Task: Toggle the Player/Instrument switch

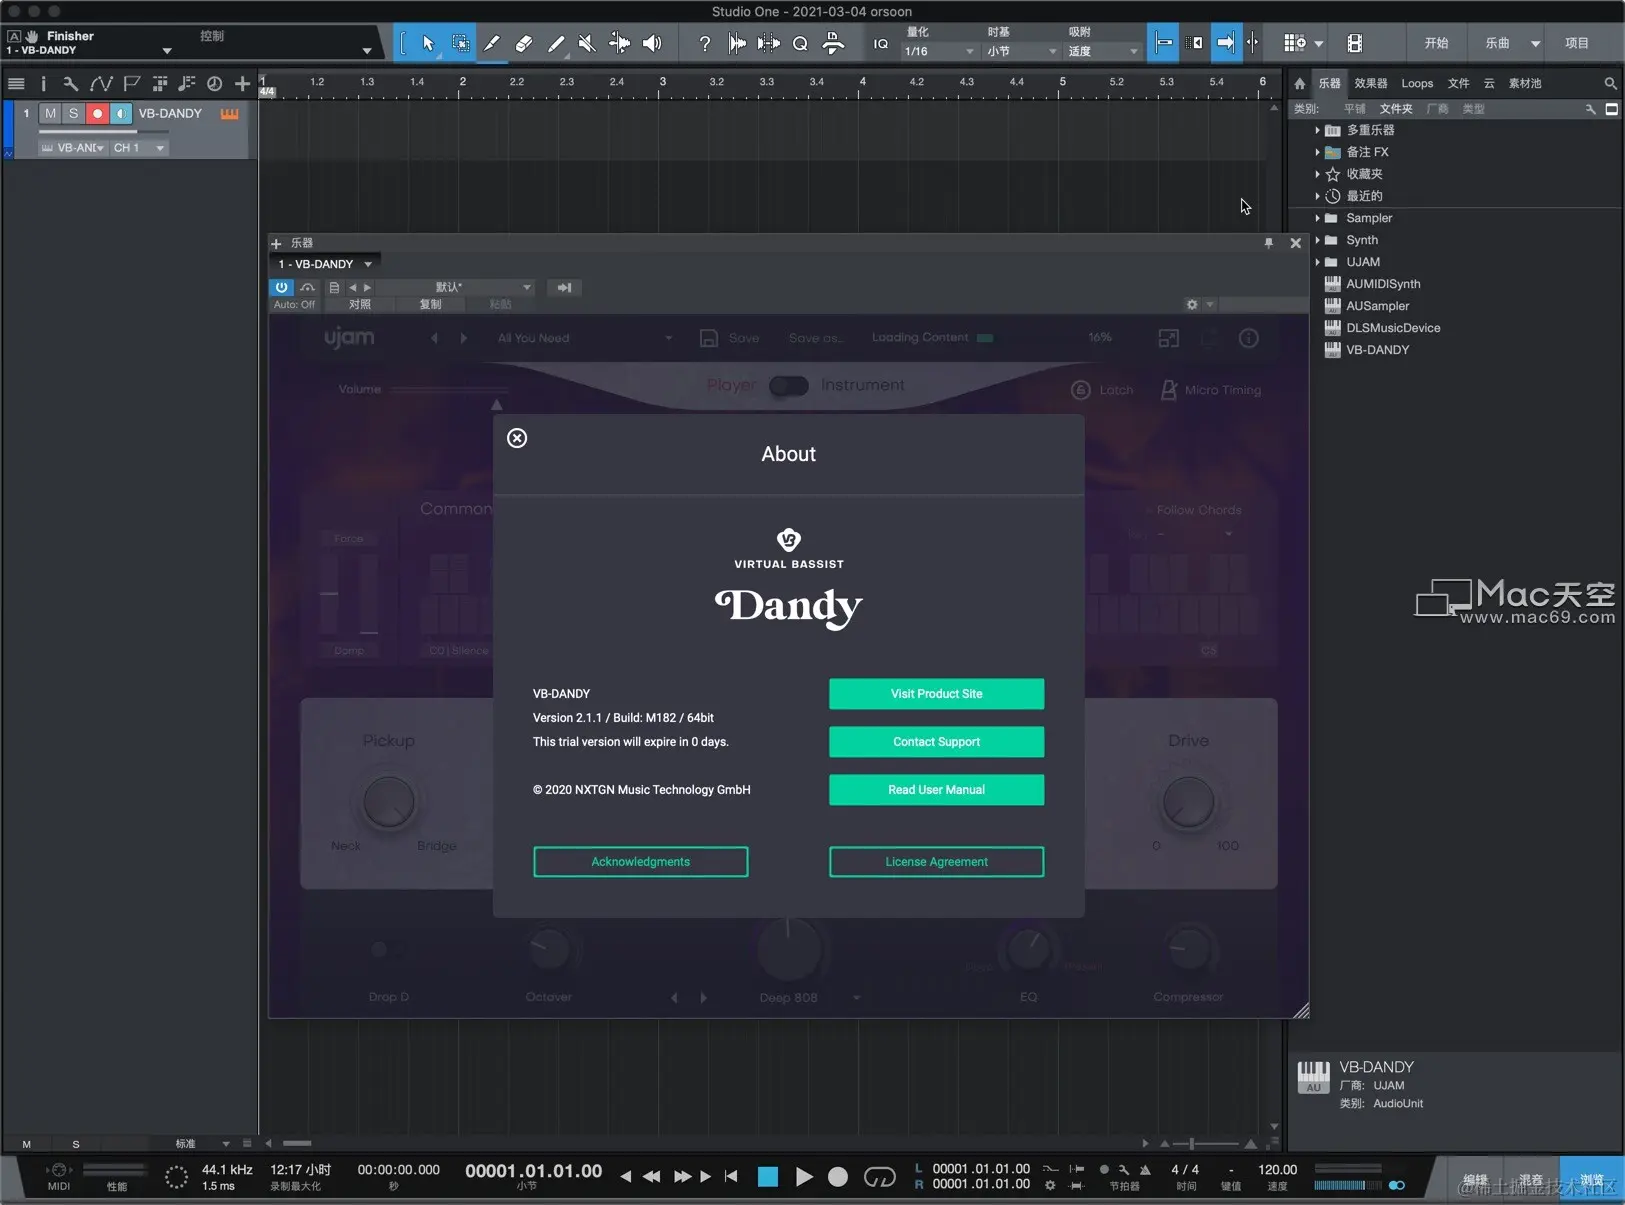Action: [x=789, y=386]
